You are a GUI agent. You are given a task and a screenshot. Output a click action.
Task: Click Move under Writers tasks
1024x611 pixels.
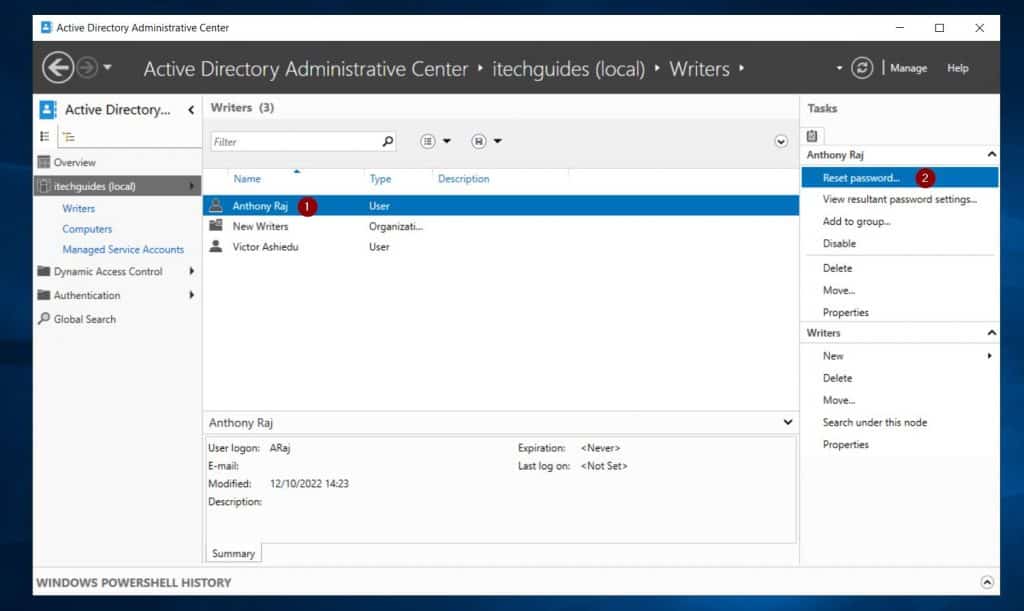[x=839, y=401]
